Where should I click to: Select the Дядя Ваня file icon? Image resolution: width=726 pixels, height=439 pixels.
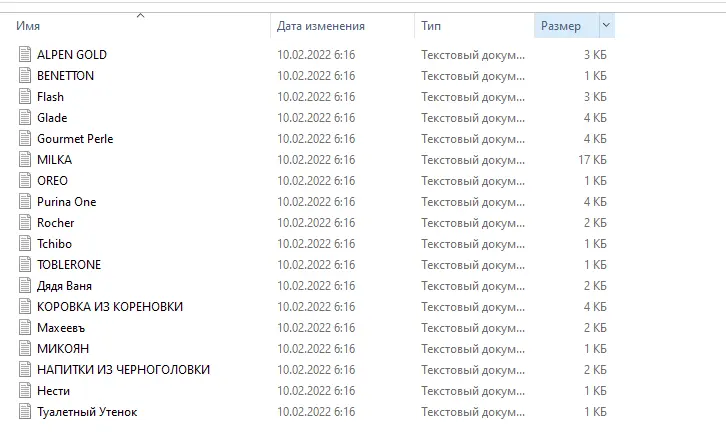click(x=25, y=285)
